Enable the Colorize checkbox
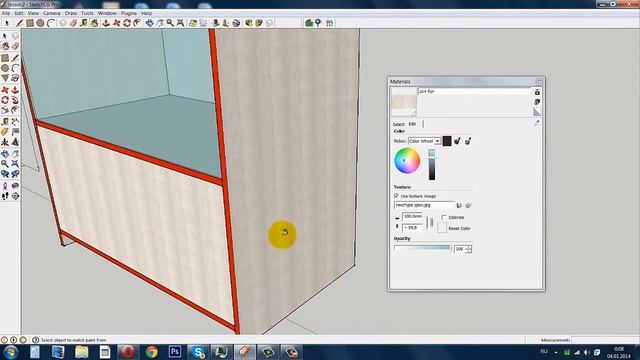 pos(444,218)
